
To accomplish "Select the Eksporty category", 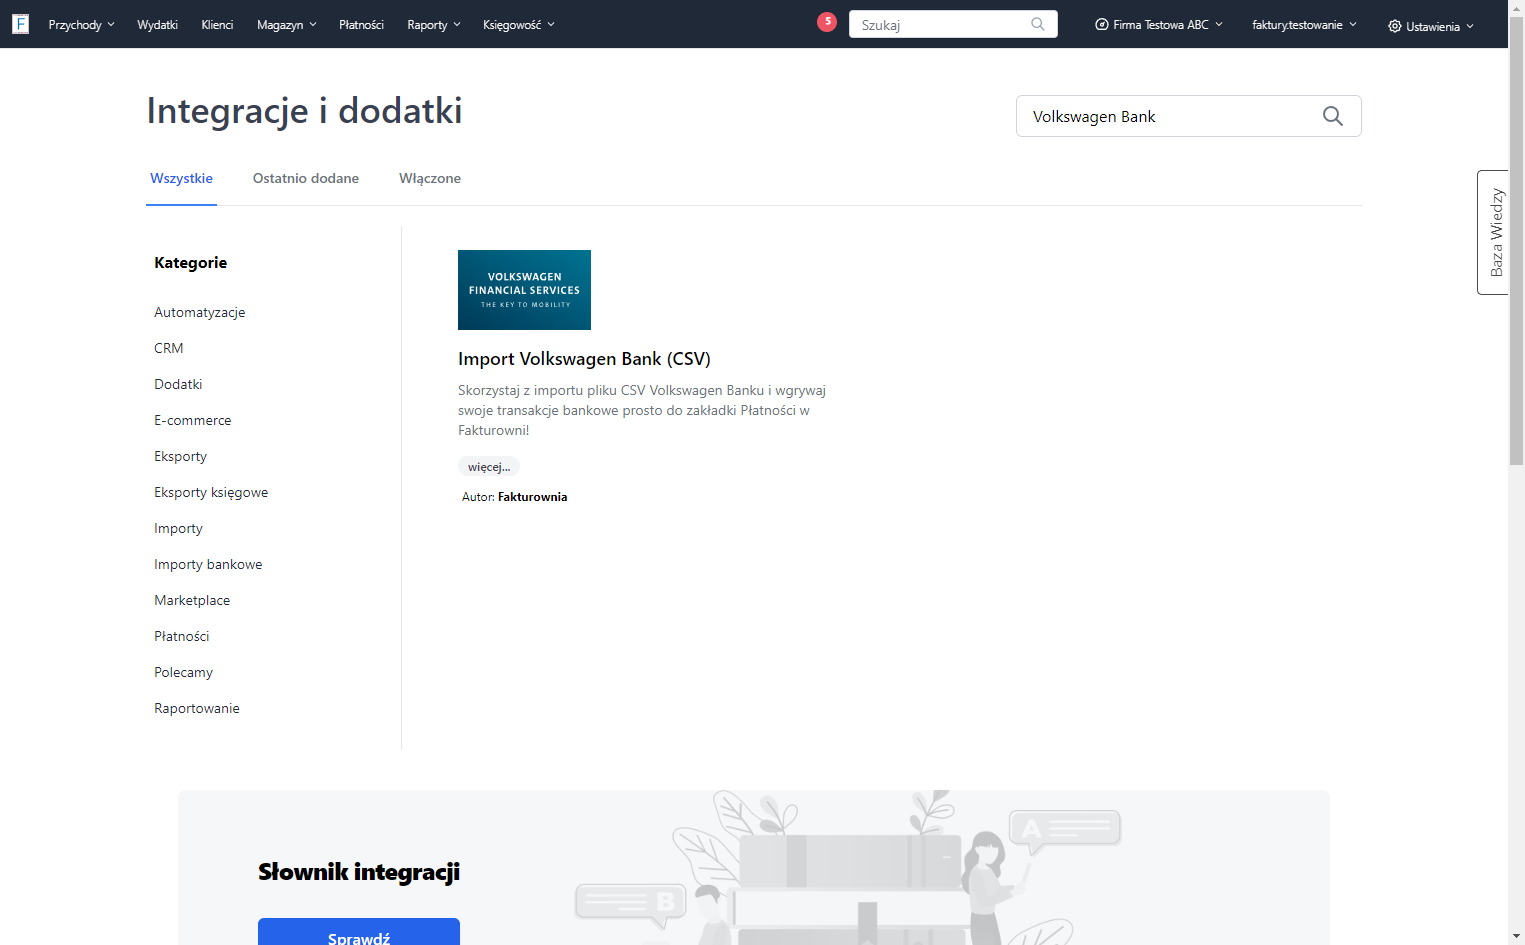I will [181, 456].
